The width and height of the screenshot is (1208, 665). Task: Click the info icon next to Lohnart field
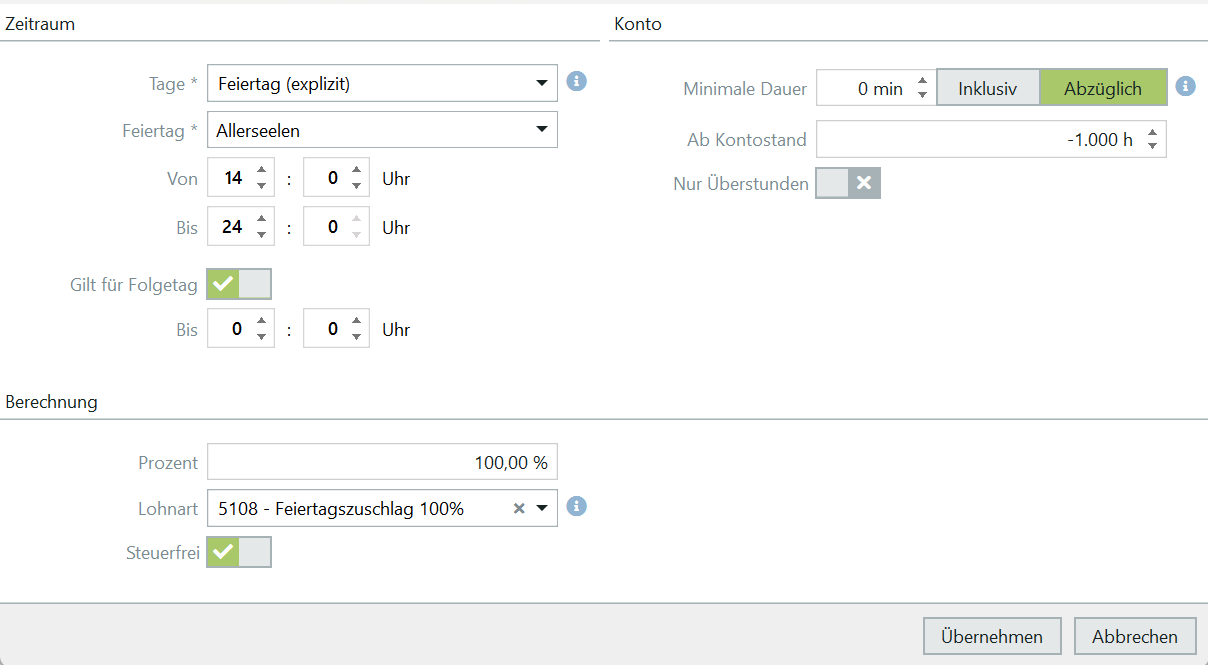576,506
